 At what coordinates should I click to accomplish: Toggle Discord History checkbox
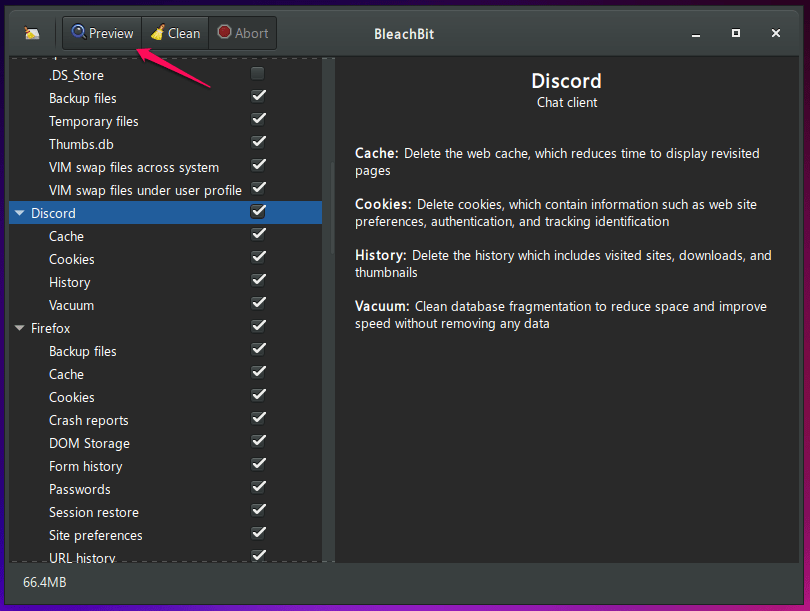click(x=258, y=280)
